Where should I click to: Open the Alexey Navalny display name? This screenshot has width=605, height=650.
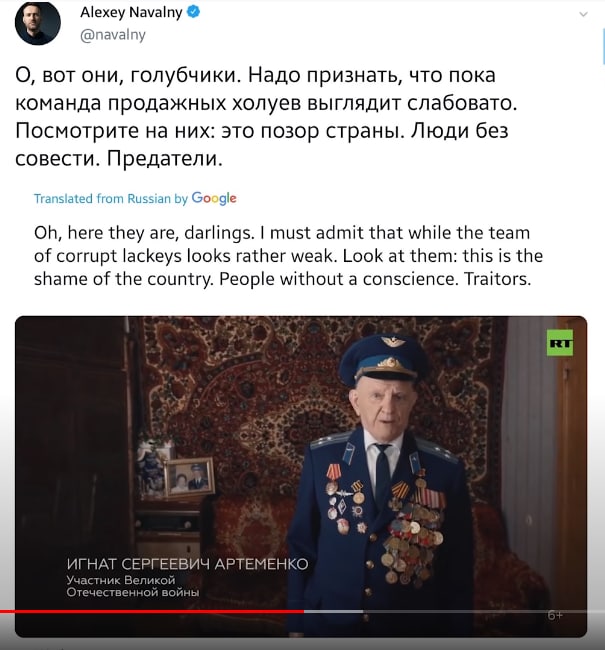click(131, 12)
